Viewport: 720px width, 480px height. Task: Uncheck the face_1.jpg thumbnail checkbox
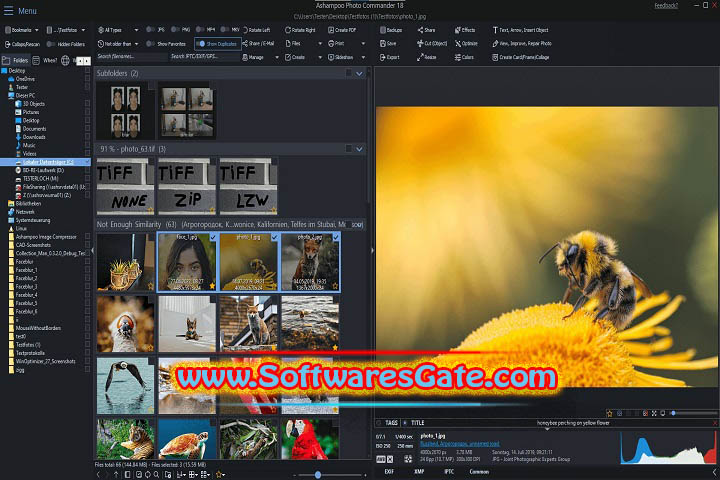[213, 237]
